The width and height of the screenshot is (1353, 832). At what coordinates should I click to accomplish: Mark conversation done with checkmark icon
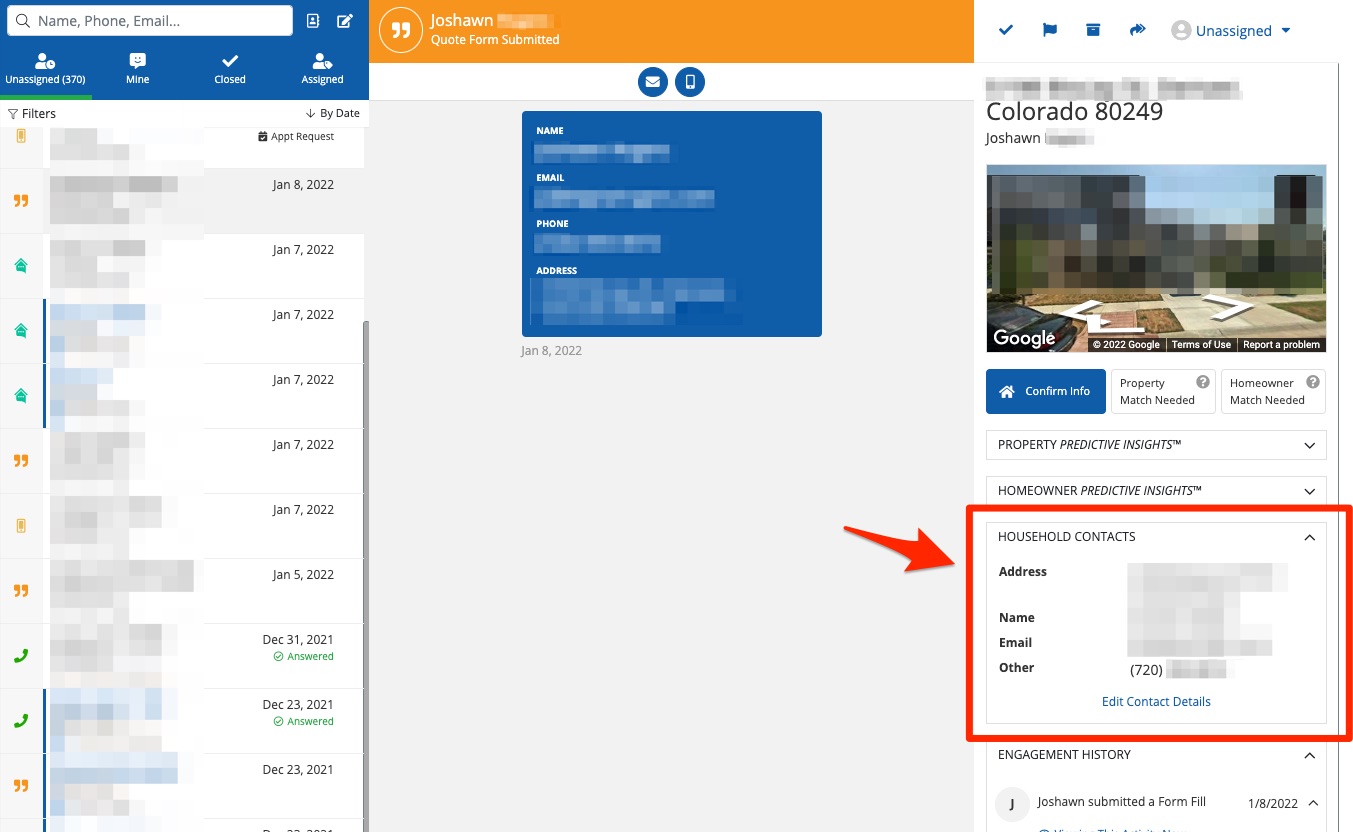coord(1006,30)
